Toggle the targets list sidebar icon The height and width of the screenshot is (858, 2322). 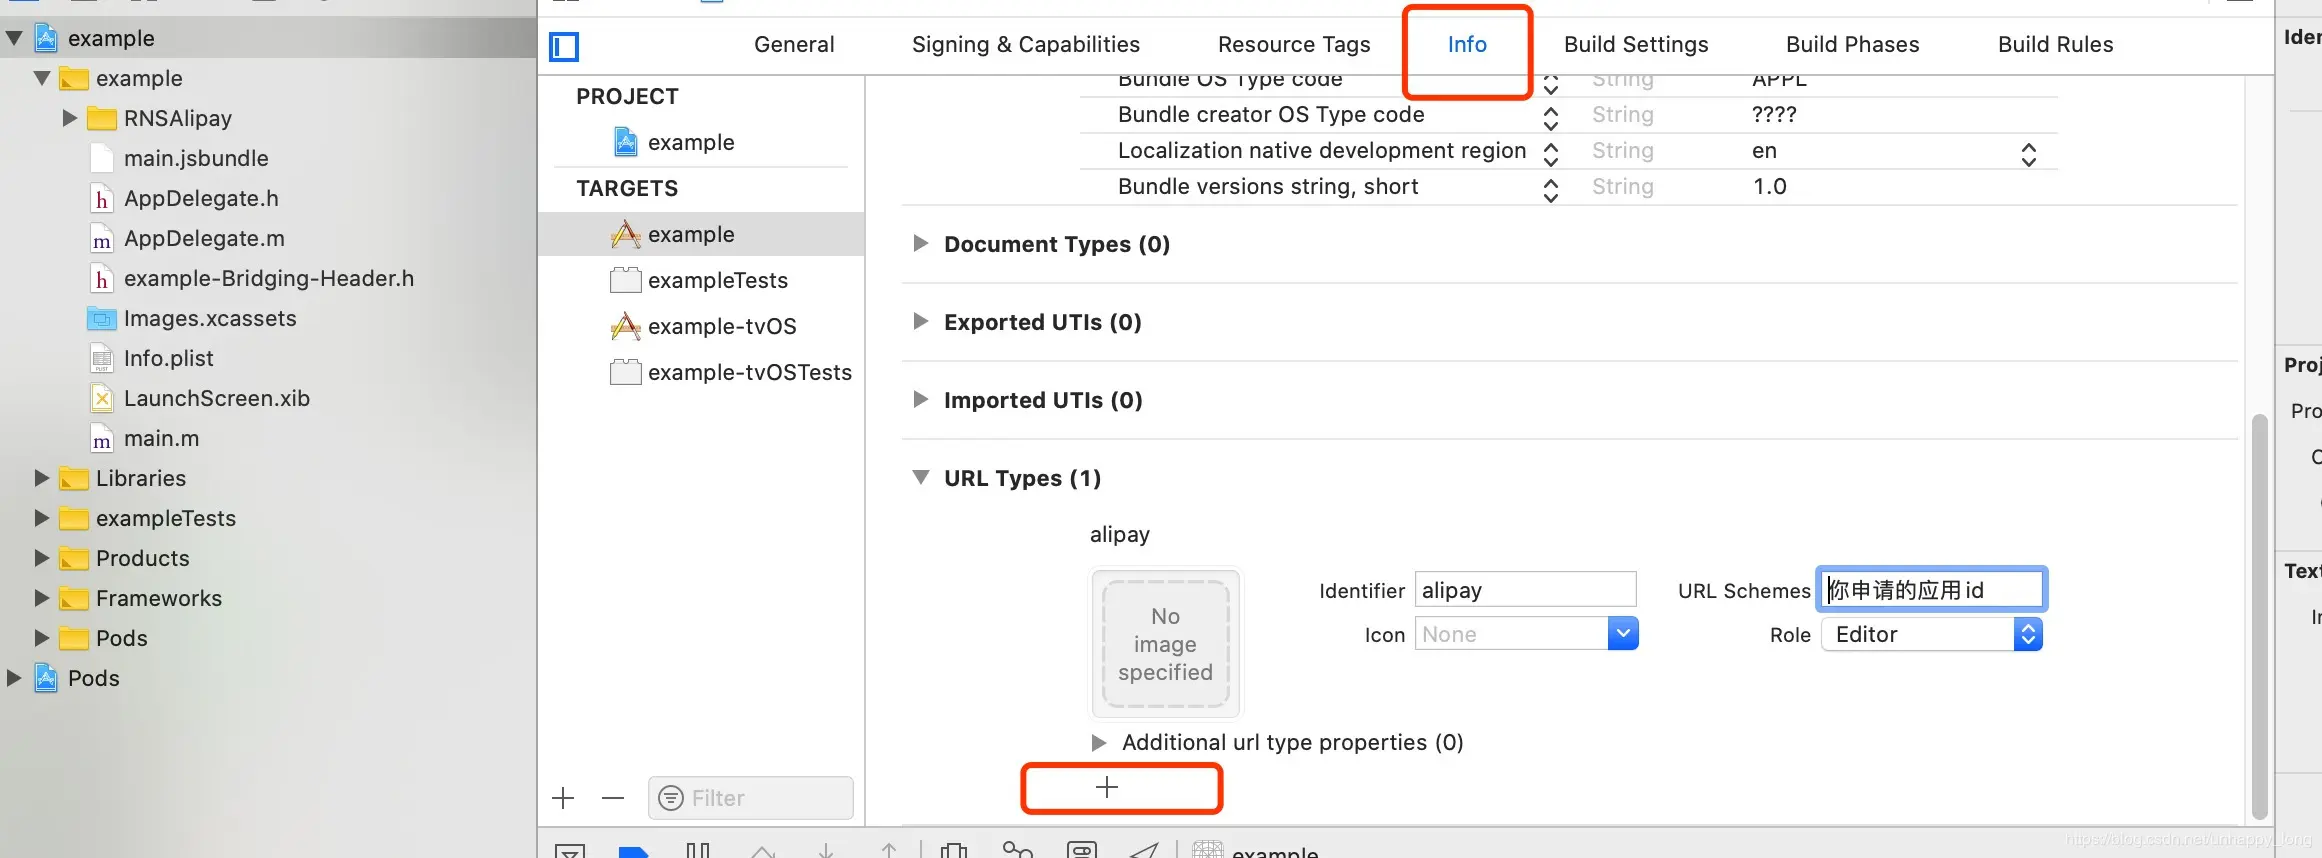click(x=564, y=46)
